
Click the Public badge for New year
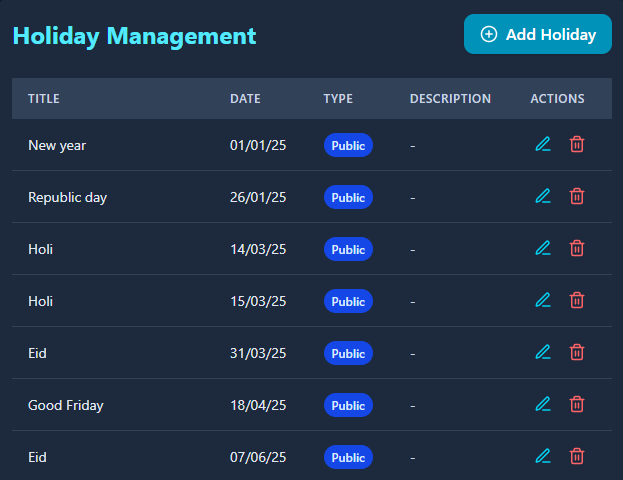(x=348, y=145)
